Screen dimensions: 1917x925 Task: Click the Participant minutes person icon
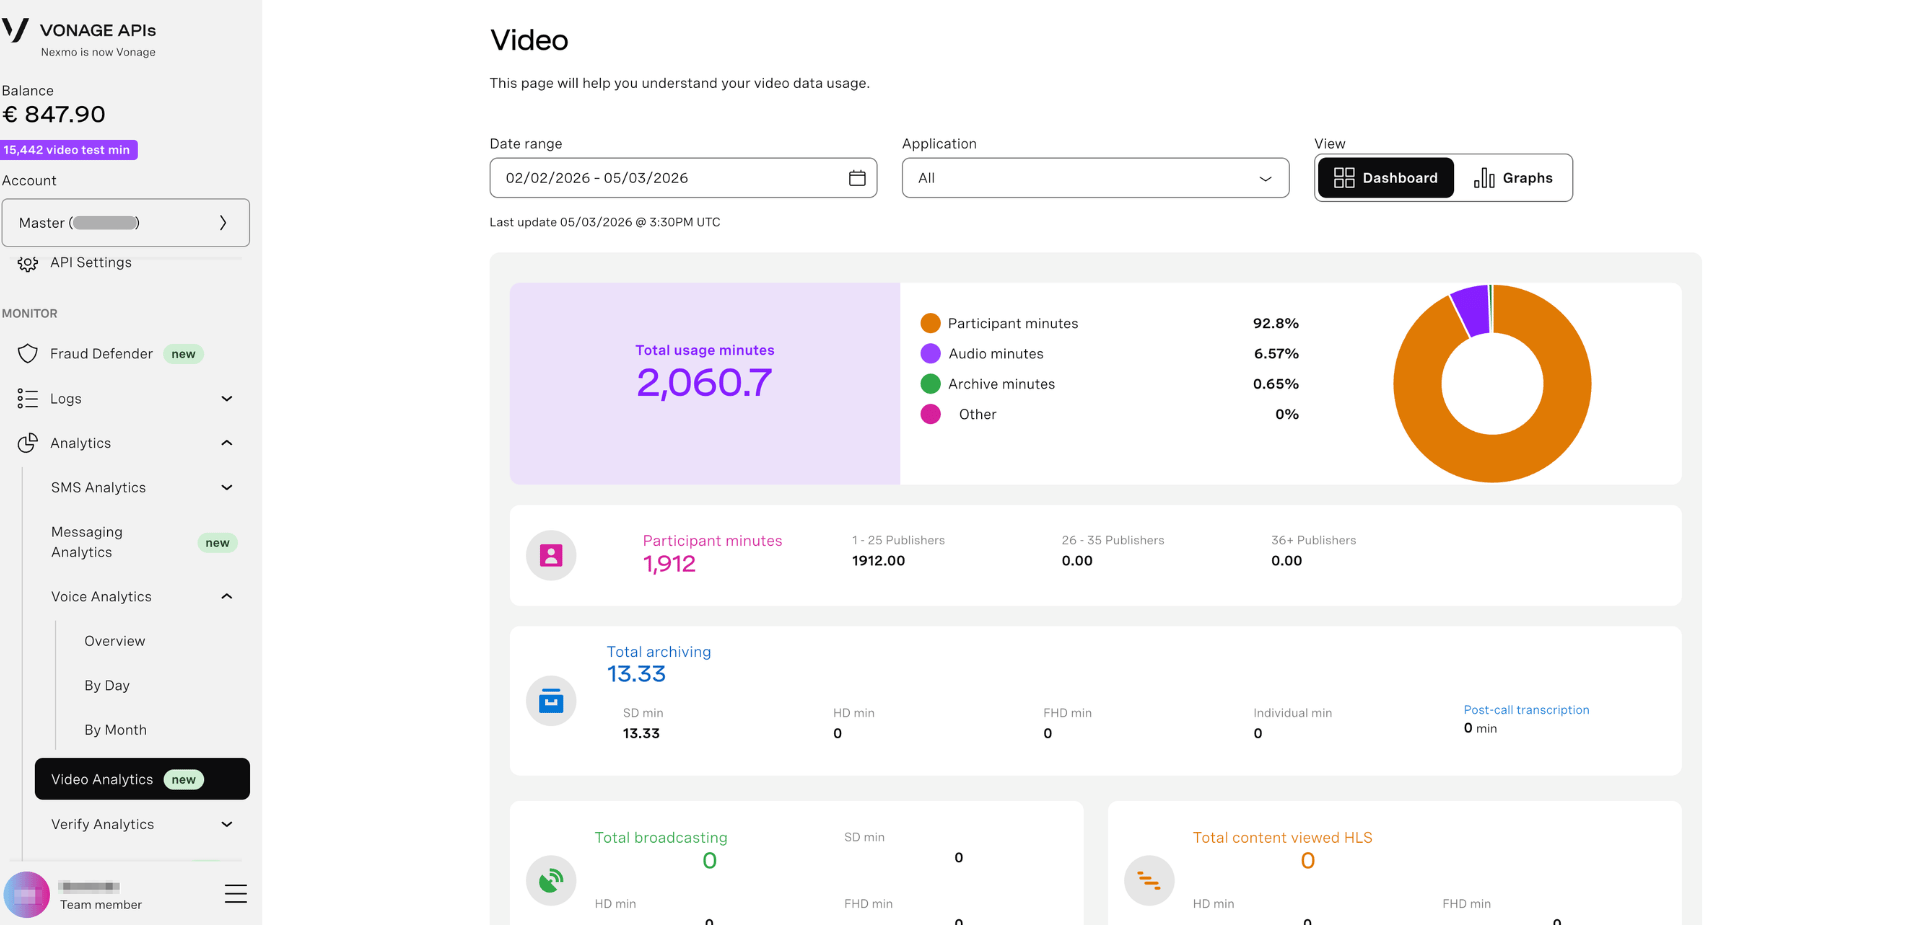click(551, 556)
